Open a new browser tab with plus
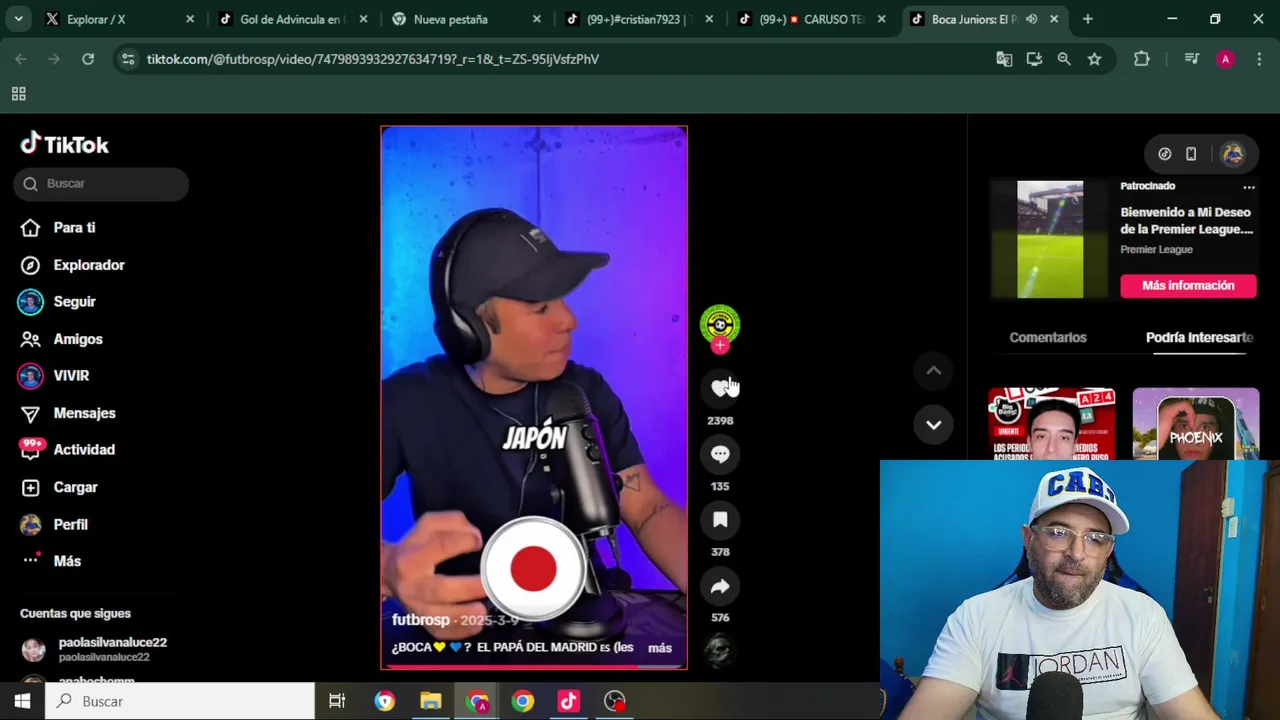 (1087, 19)
